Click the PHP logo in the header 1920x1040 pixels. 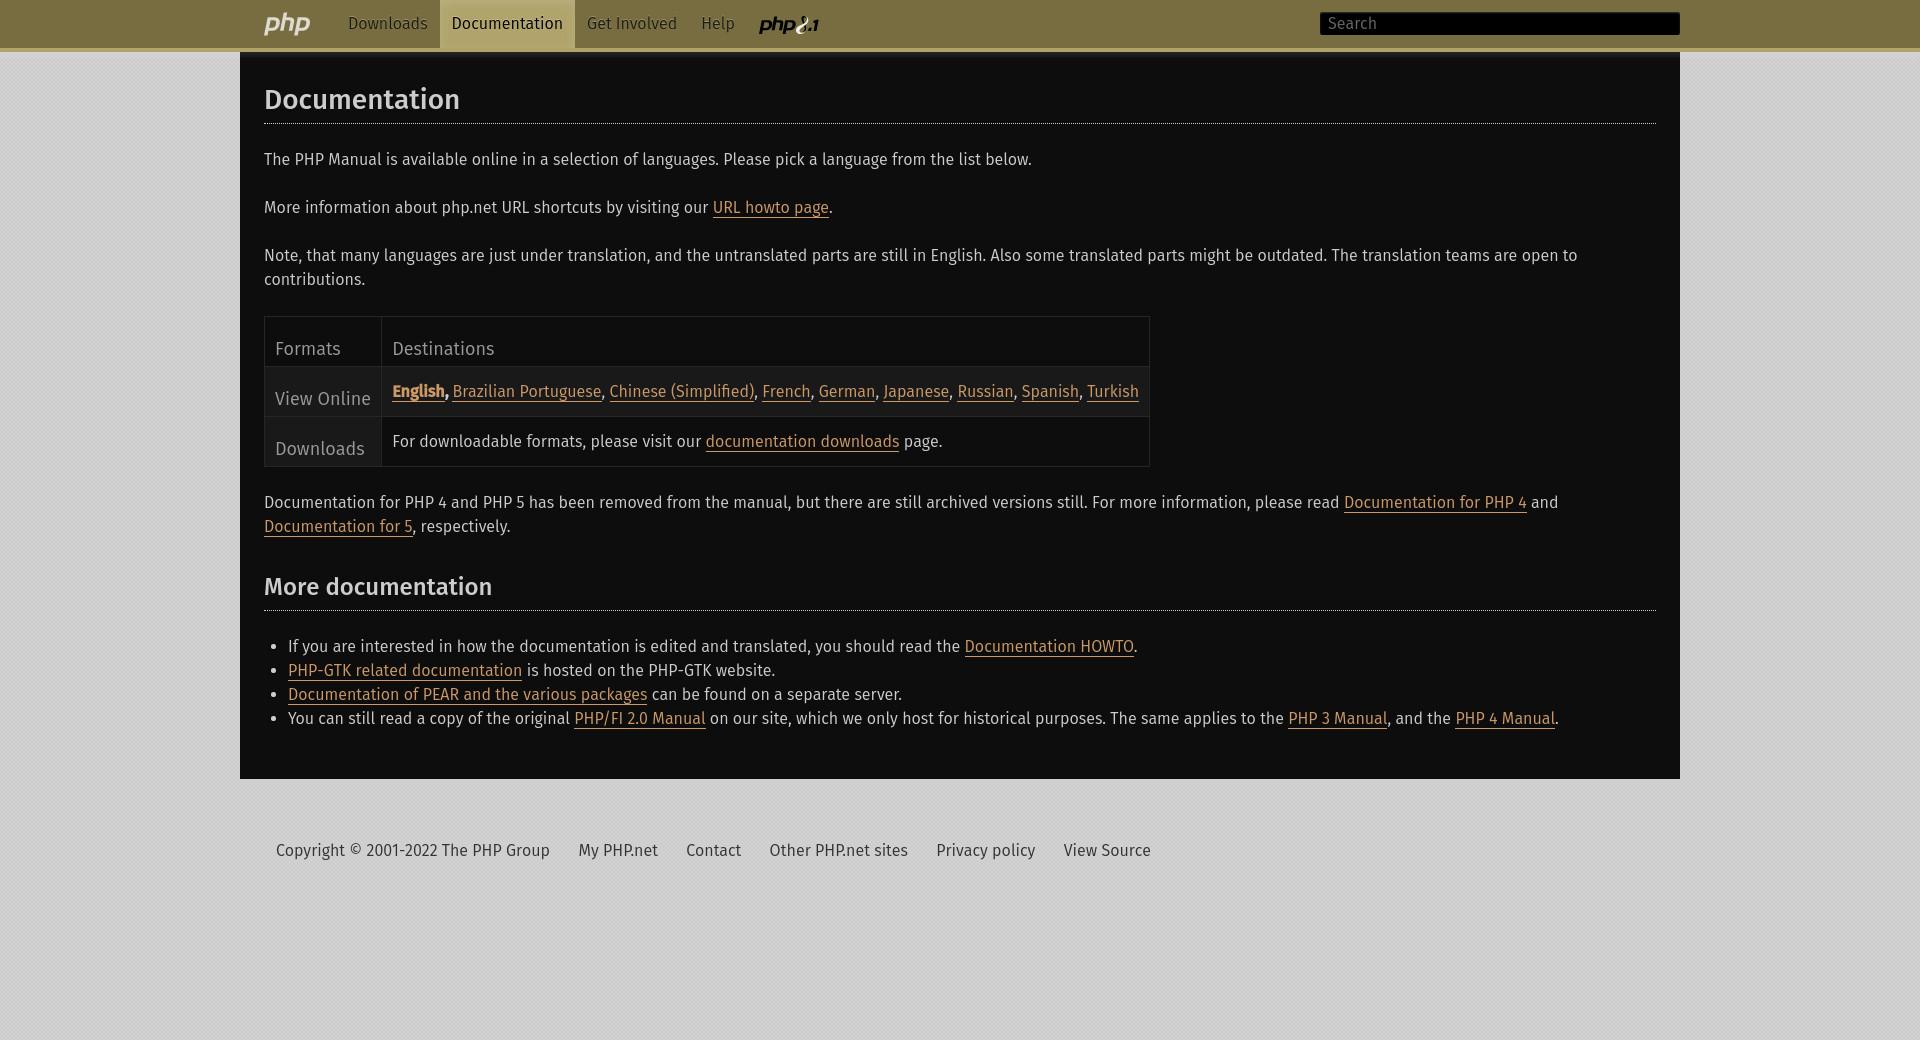click(287, 24)
